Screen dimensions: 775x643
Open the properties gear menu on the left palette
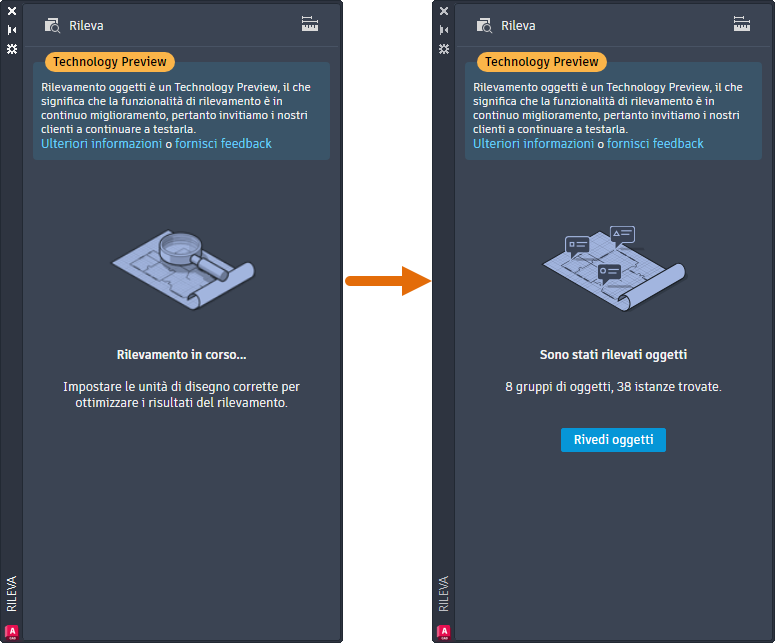tap(12, 48)
